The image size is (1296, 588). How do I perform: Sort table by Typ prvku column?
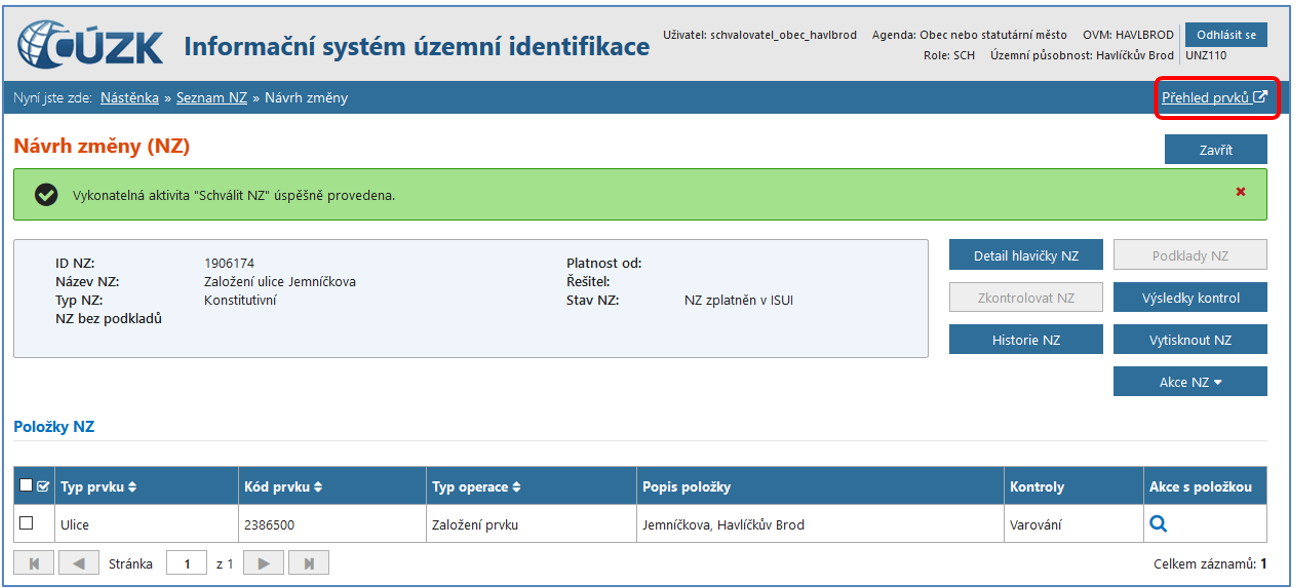[x=98, y=487]
